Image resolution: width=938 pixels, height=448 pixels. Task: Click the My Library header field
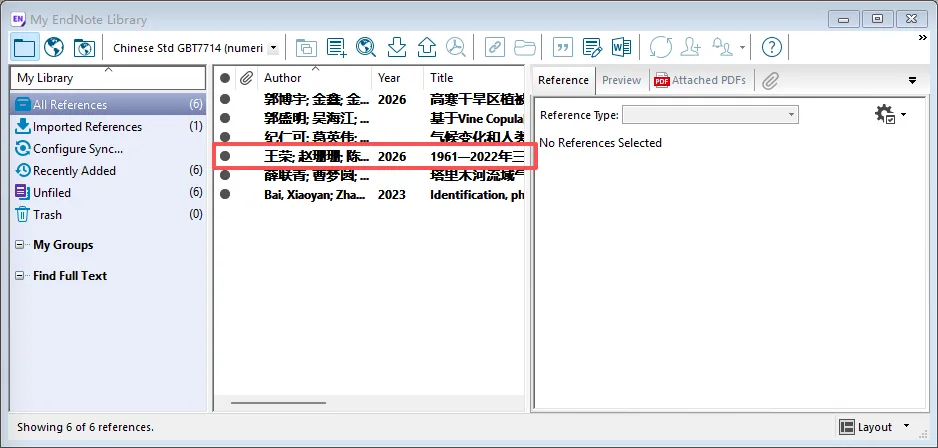108,78
